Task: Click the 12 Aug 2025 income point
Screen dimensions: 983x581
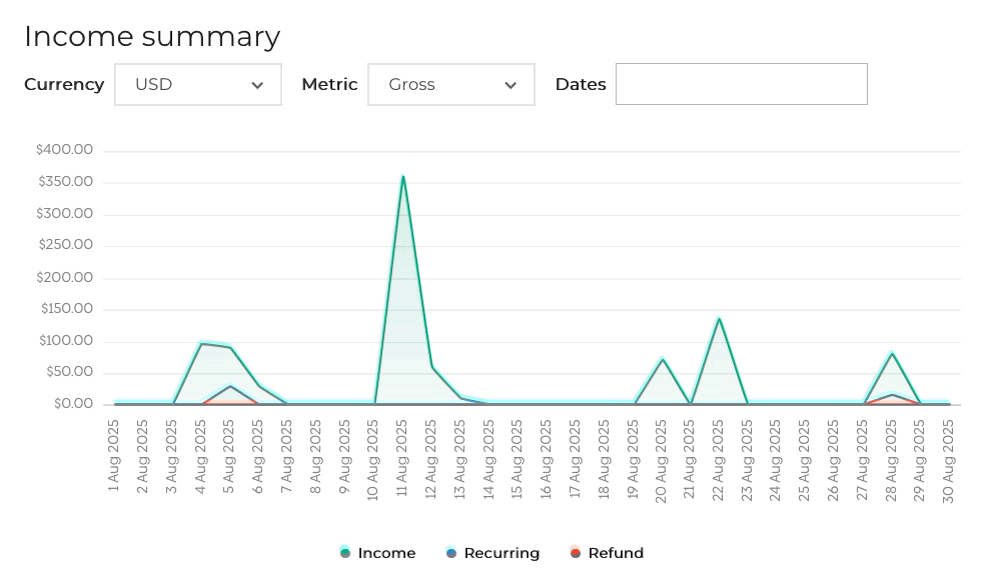Action: tap(432, 367)
